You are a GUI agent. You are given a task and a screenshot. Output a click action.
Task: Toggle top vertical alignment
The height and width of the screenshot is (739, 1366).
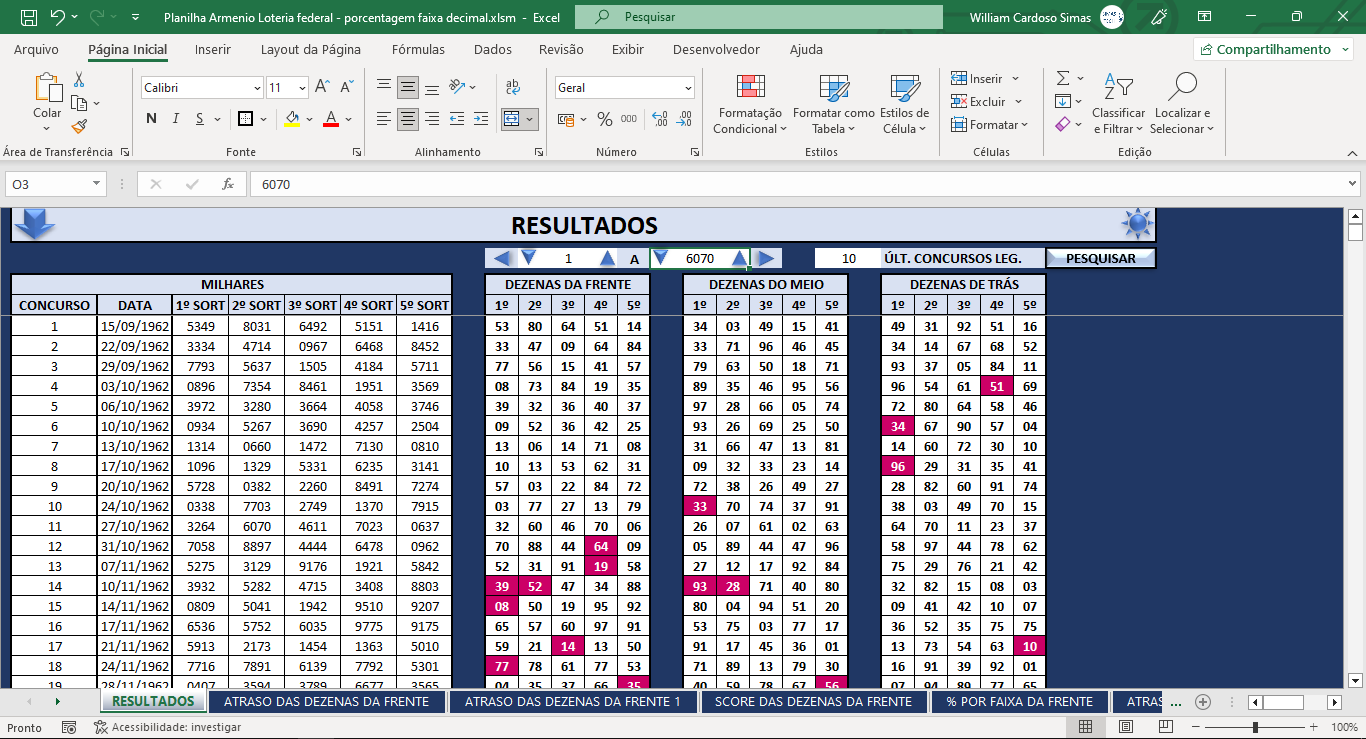[383, 88]
